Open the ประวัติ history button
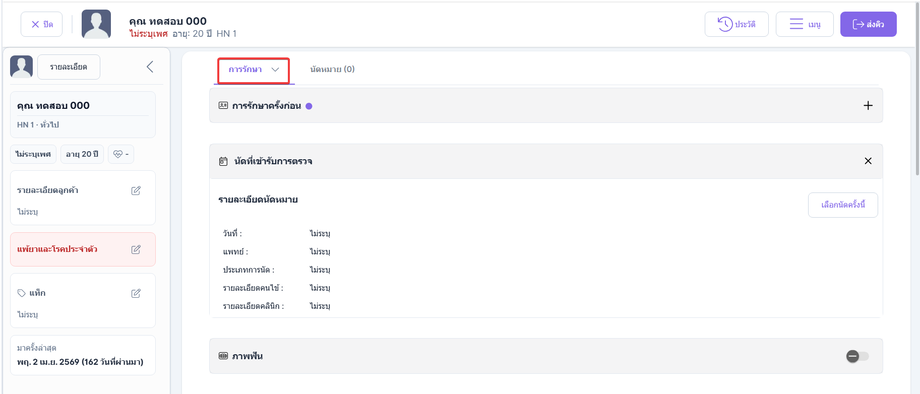The height and width of the screenshot is (394, 920). (736, 24)
